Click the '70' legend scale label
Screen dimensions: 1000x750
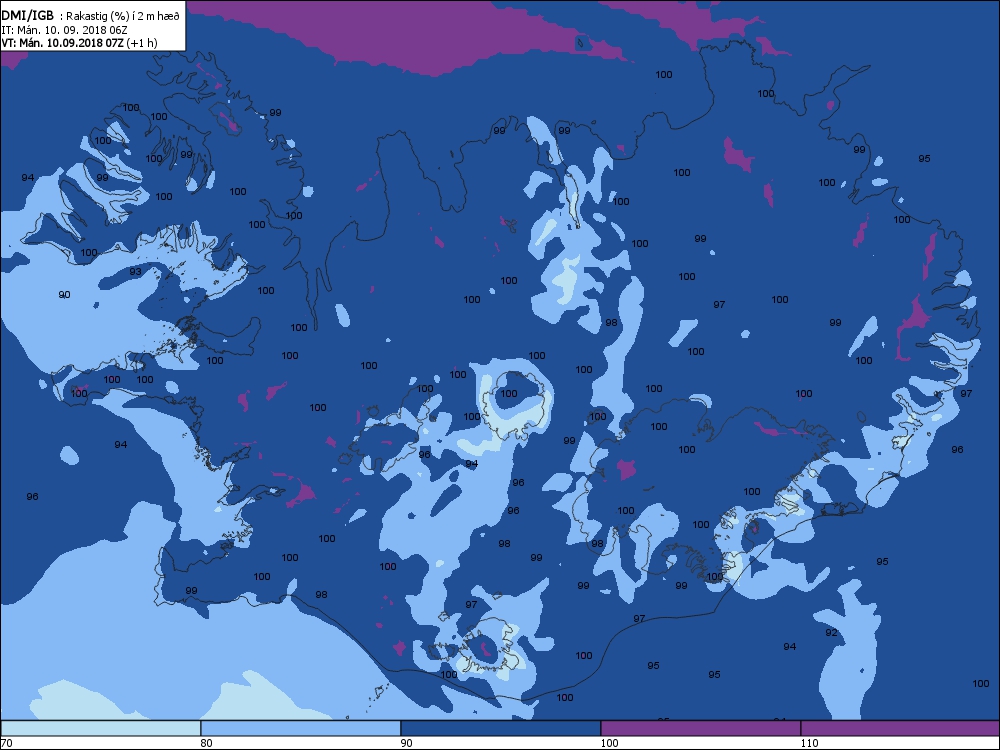pos(6,742)
